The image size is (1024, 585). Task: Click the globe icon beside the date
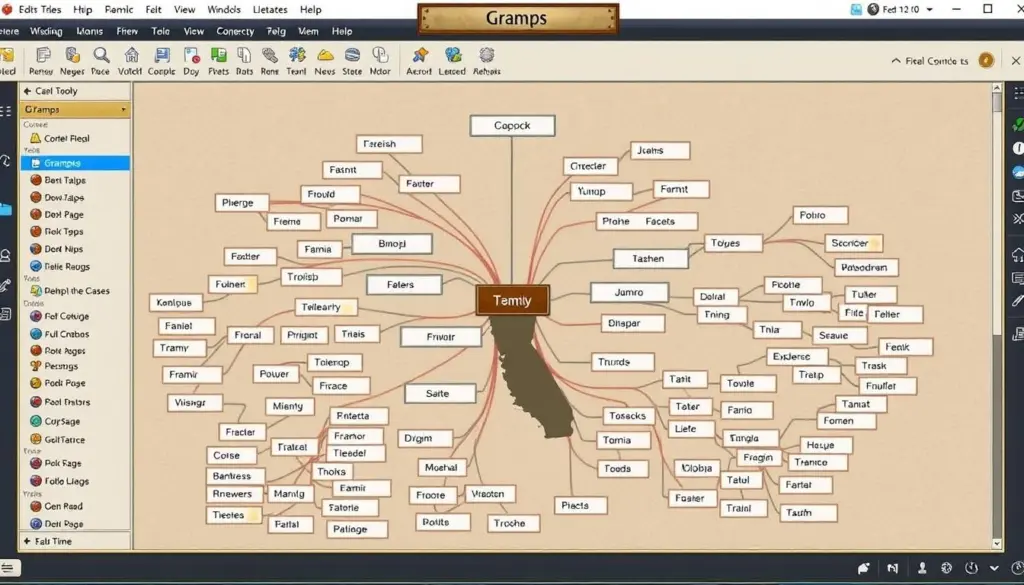[x=874, y=10]
